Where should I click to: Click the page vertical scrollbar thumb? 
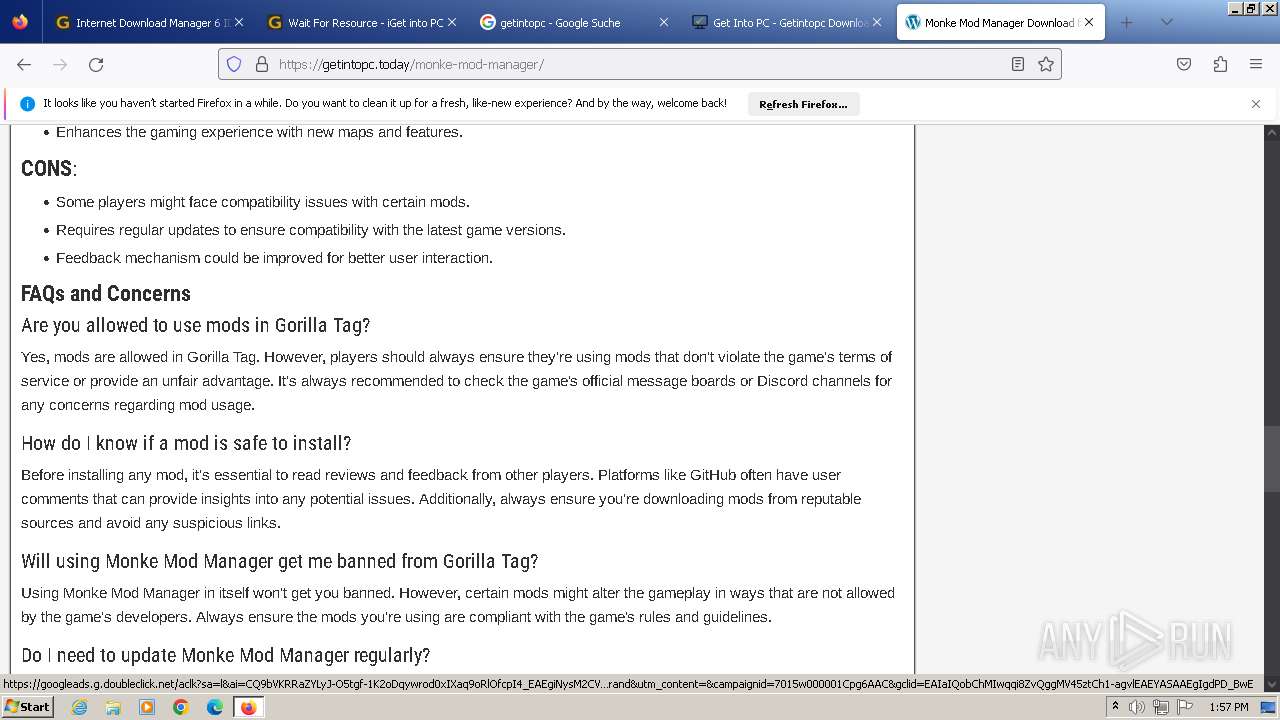click(1272, 459)
